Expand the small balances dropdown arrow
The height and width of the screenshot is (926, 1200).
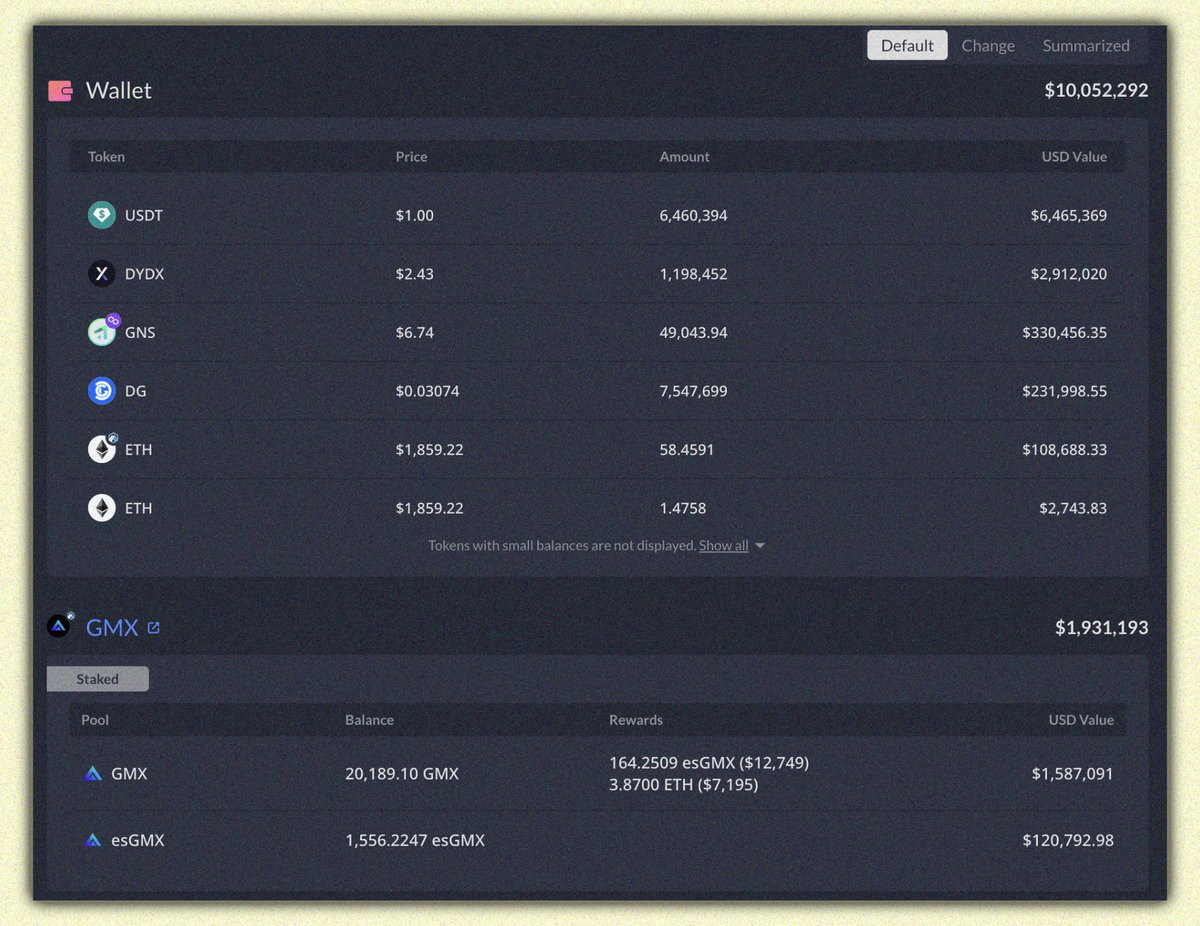click(x=760, y=546)
